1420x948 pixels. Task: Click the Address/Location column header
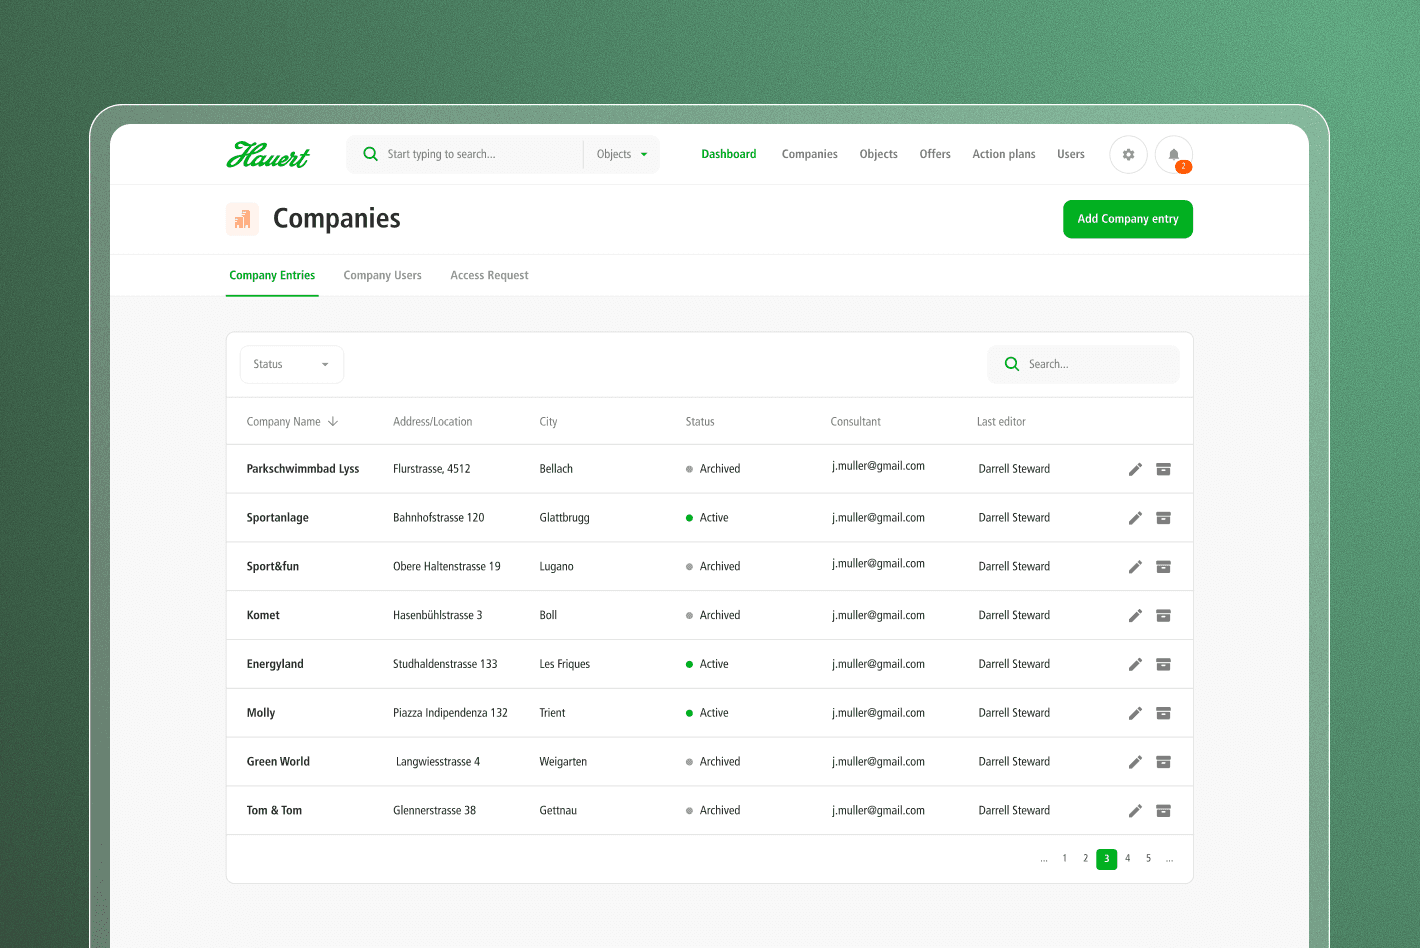click(x=432, y=422)
